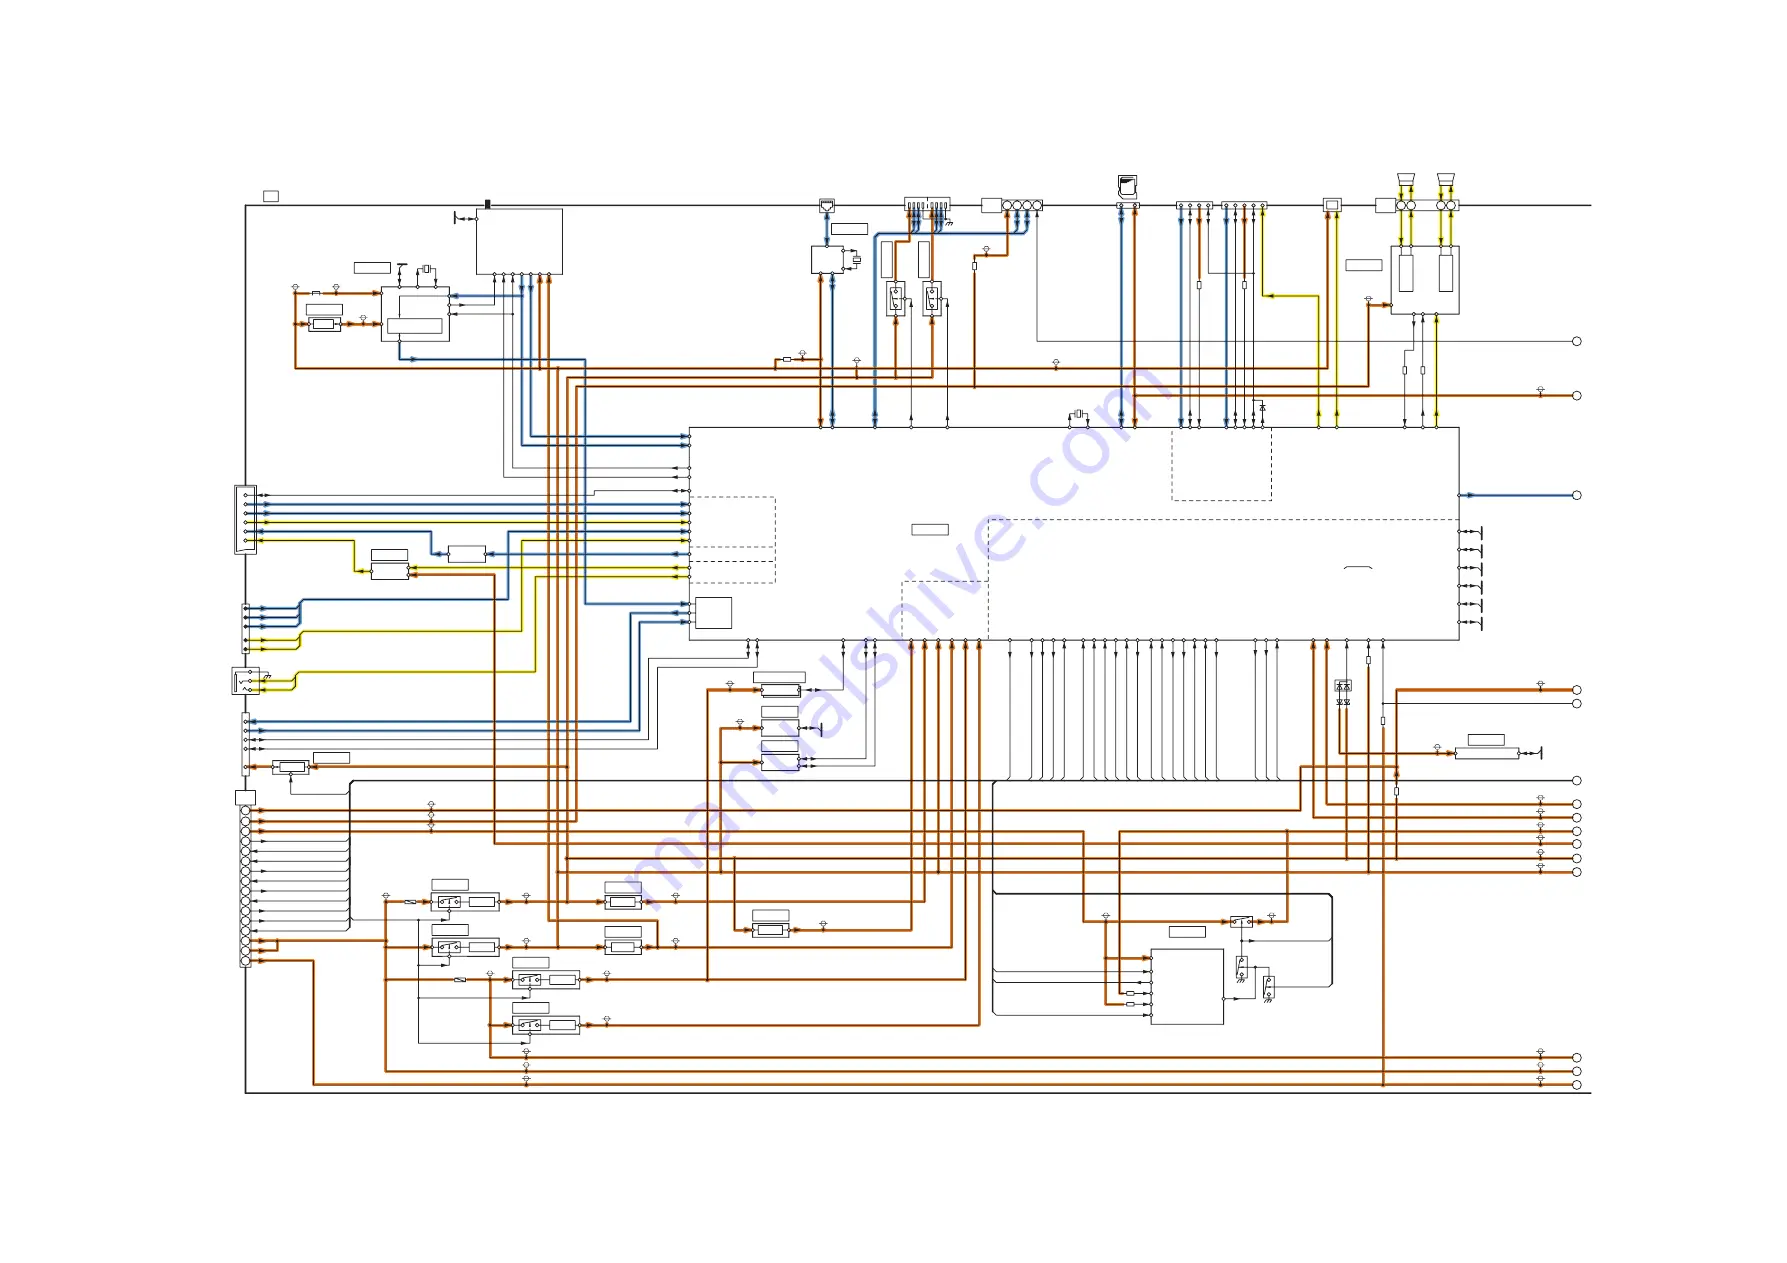Select the crystal symbol beside the Ethernet chip

point(856,259)
